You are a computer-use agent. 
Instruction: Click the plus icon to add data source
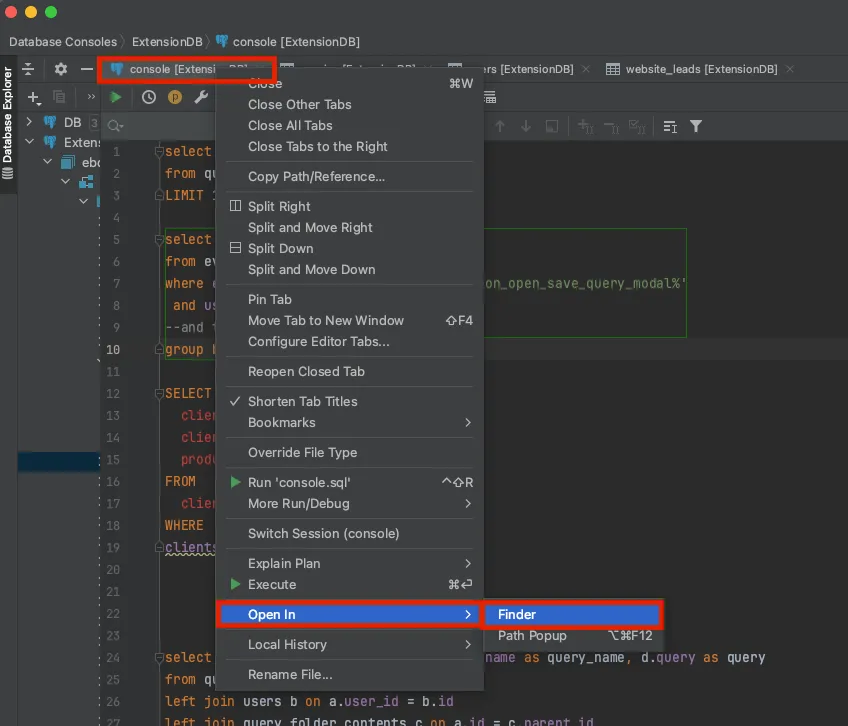(x=34, y=97)
